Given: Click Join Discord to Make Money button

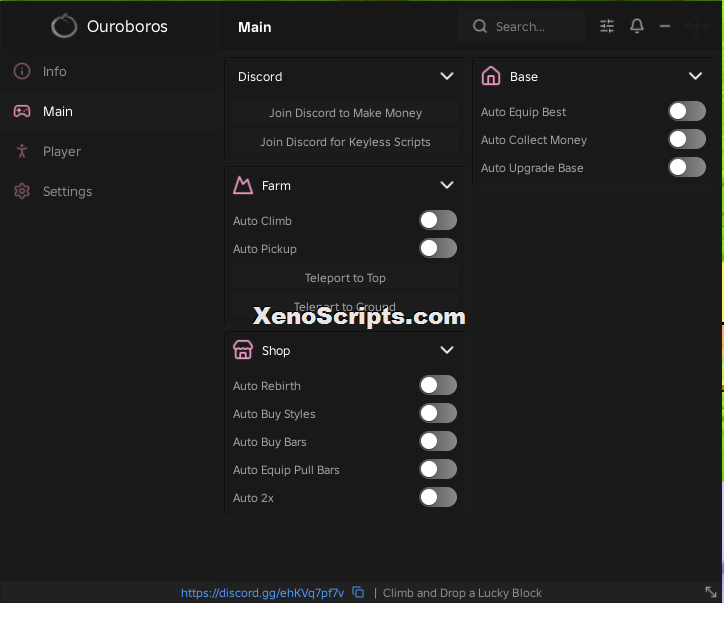Looking at the screenshot, I should tap(345, 113).
